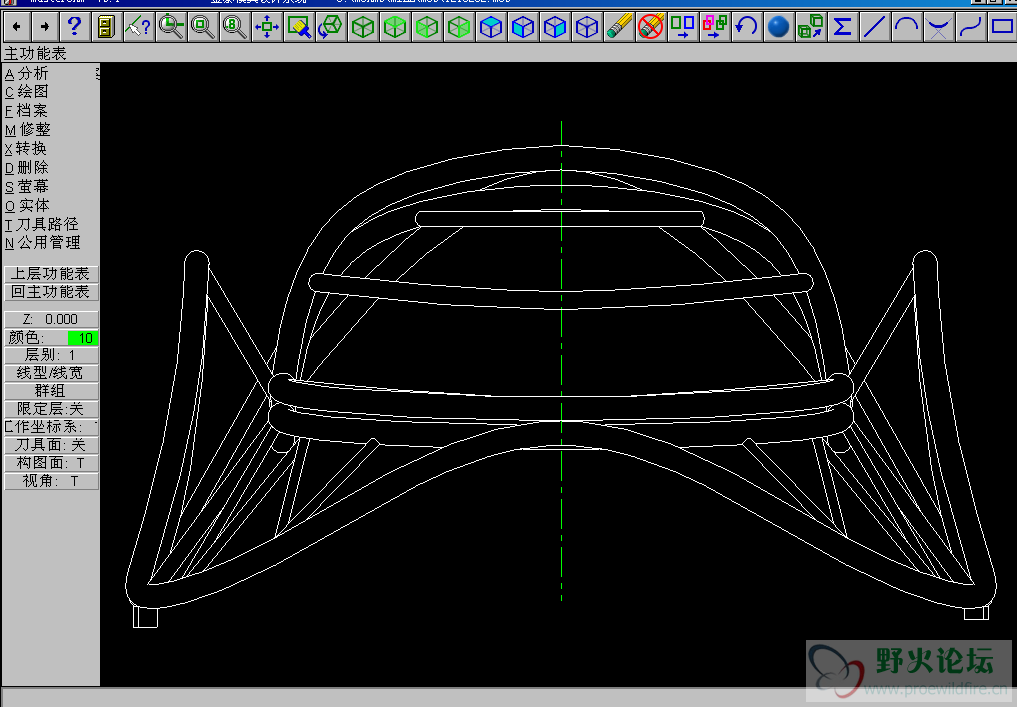1017x707 pixels.
Task: Click the previous toolbar page left arrow
Action: coord(16,27)
